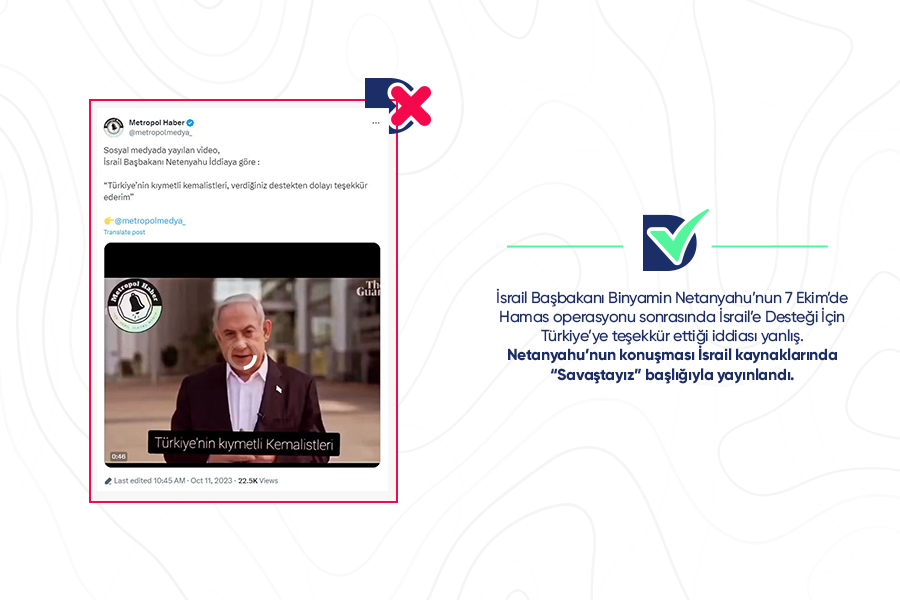Click the @metropolmedya_ mention in tweet text
This screenshot has height=600, width=900.
[x=150, y=220]
